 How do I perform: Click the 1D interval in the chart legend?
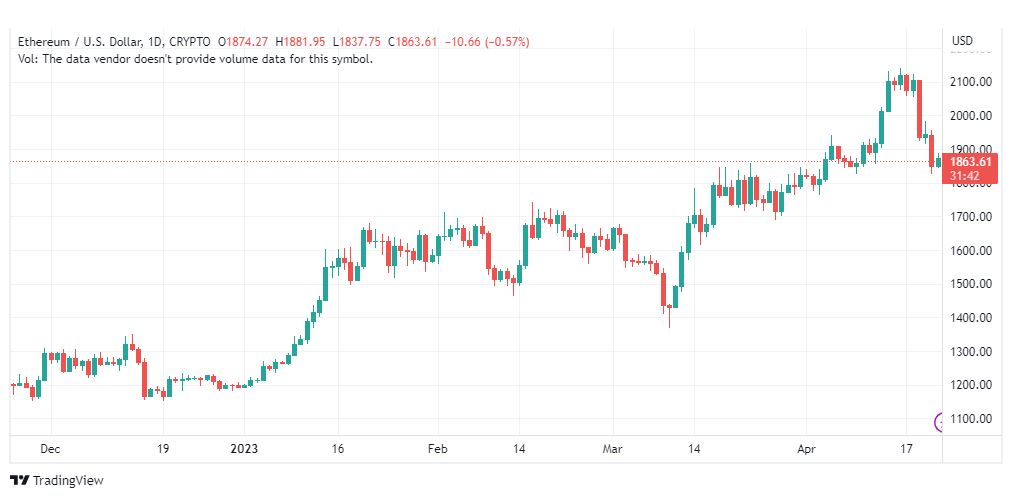157,42
